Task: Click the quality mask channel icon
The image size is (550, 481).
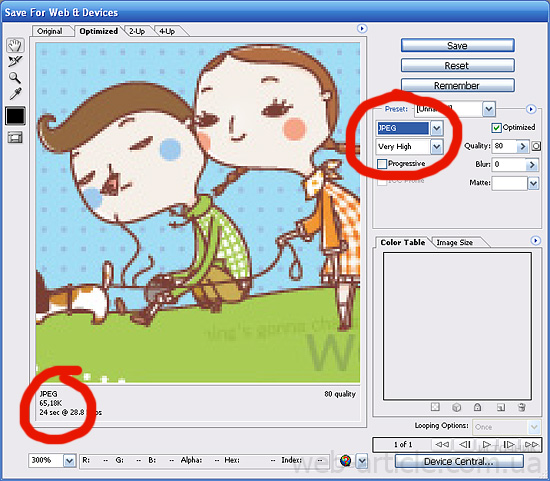Action: pos(536,146)
